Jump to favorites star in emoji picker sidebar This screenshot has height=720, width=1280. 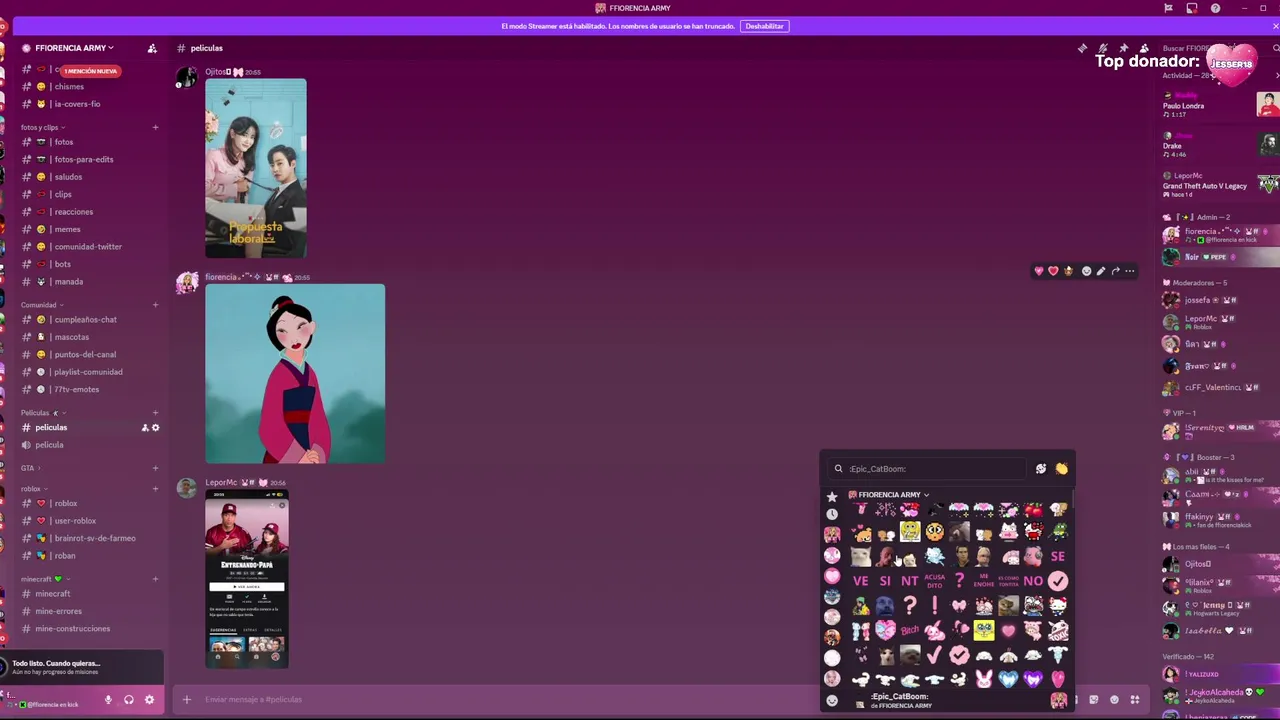832,497
